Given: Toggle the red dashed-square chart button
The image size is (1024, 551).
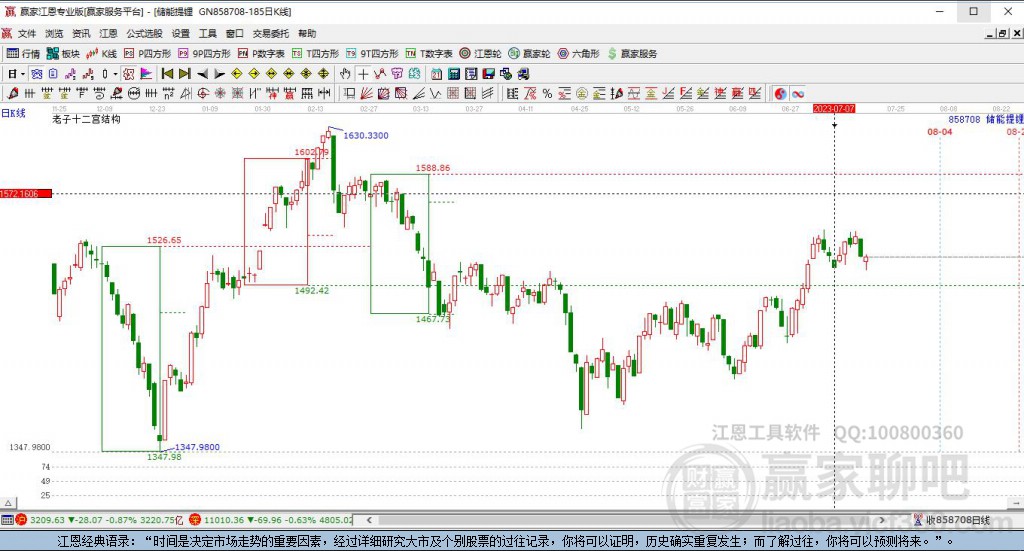Looking at the screenshot, I should pyautogui.click(x=129, y=74).
